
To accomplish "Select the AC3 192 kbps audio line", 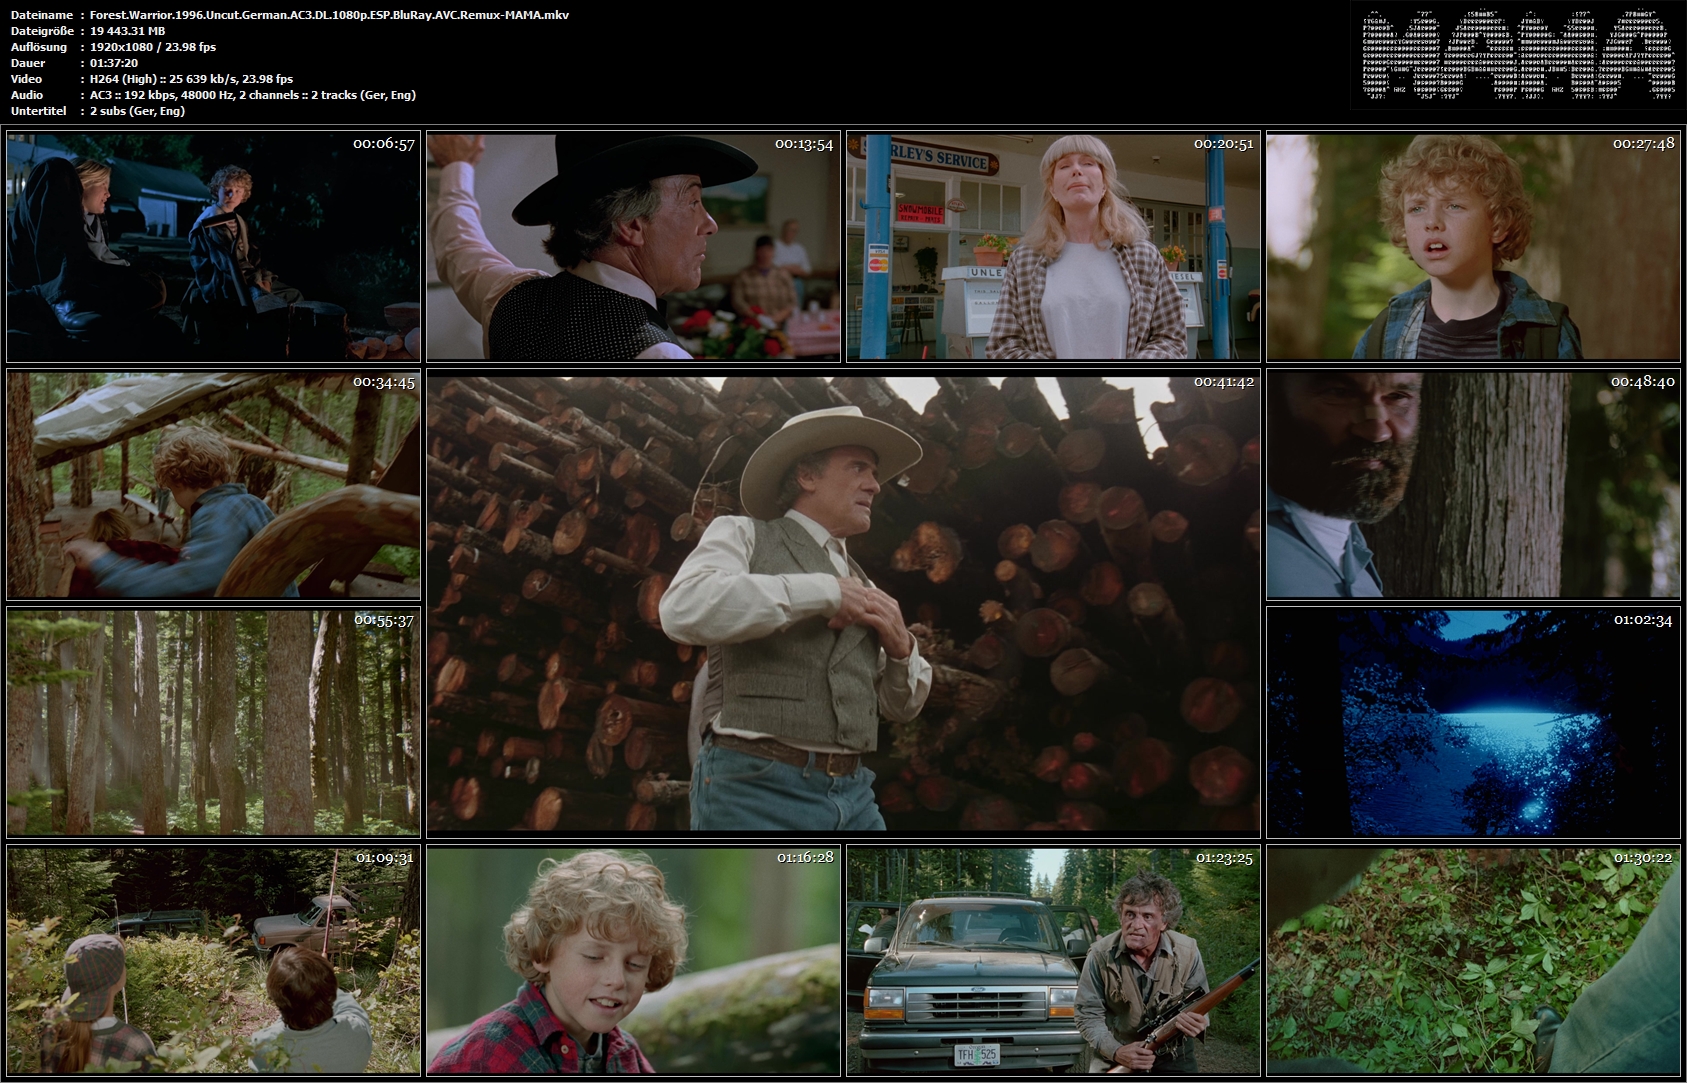I will point(253,95).
